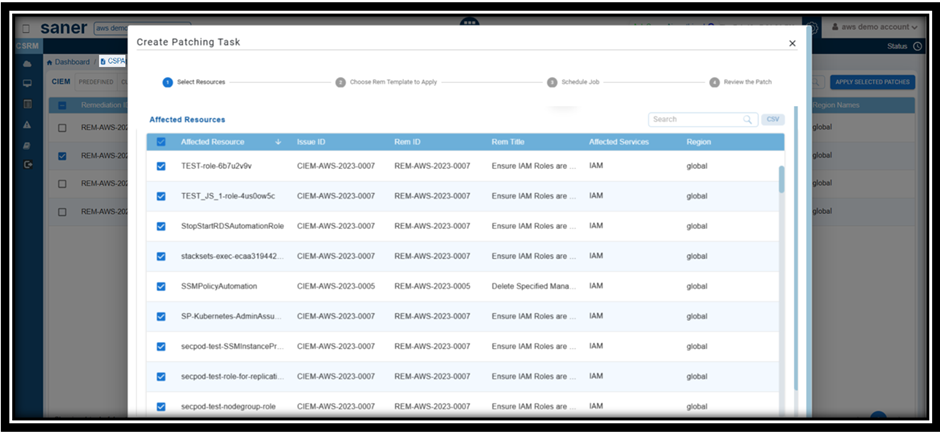Click the step 1 Select Resources circle
The width and height of the screenshot is (940, 434).
(168, 82)
